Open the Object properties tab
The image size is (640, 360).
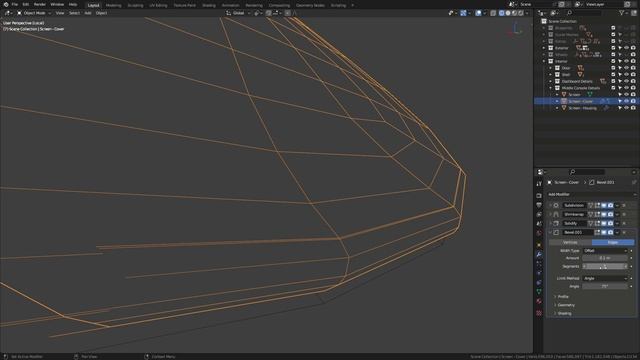(x=539, y=245)
